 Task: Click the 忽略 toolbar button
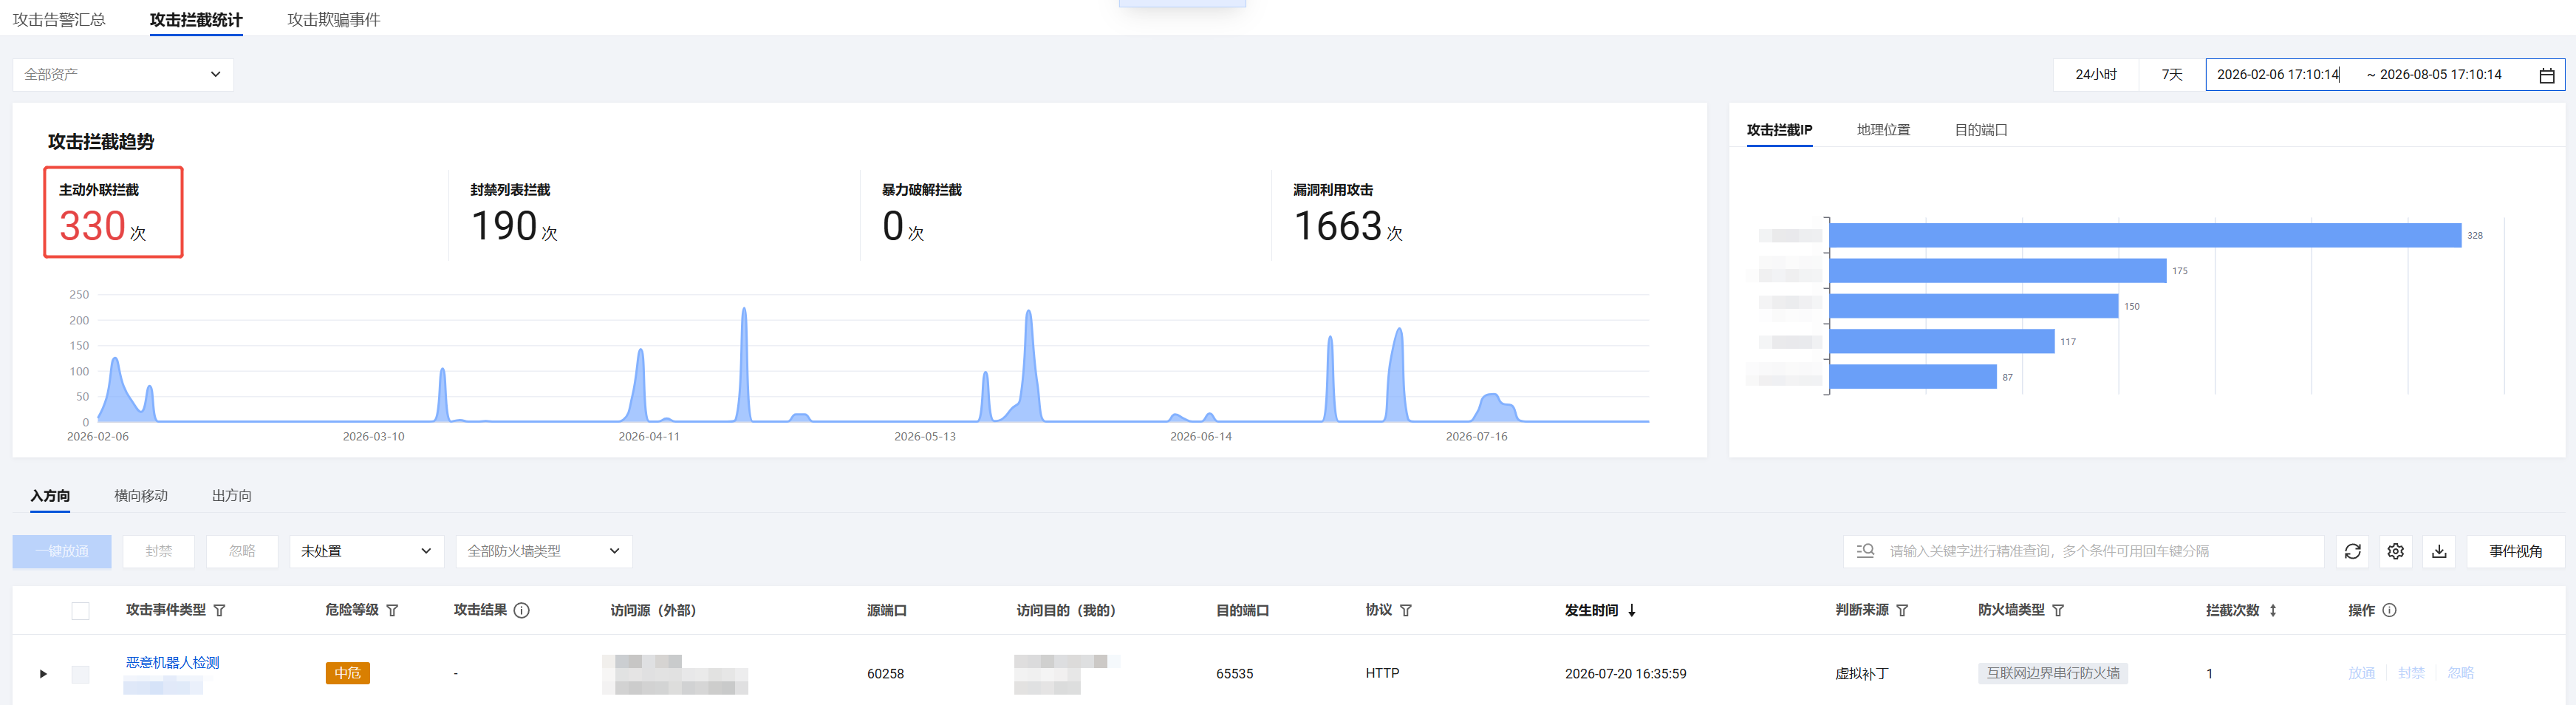coord(242,551)
